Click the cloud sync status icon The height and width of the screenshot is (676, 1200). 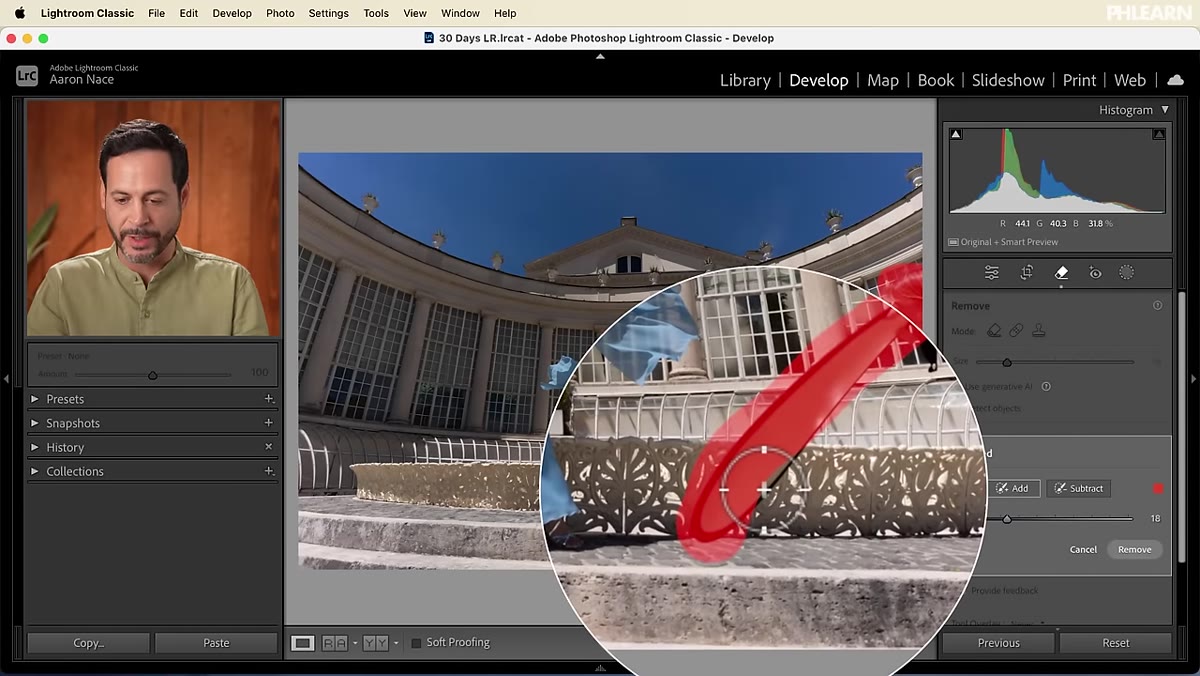coord(1176,80)
